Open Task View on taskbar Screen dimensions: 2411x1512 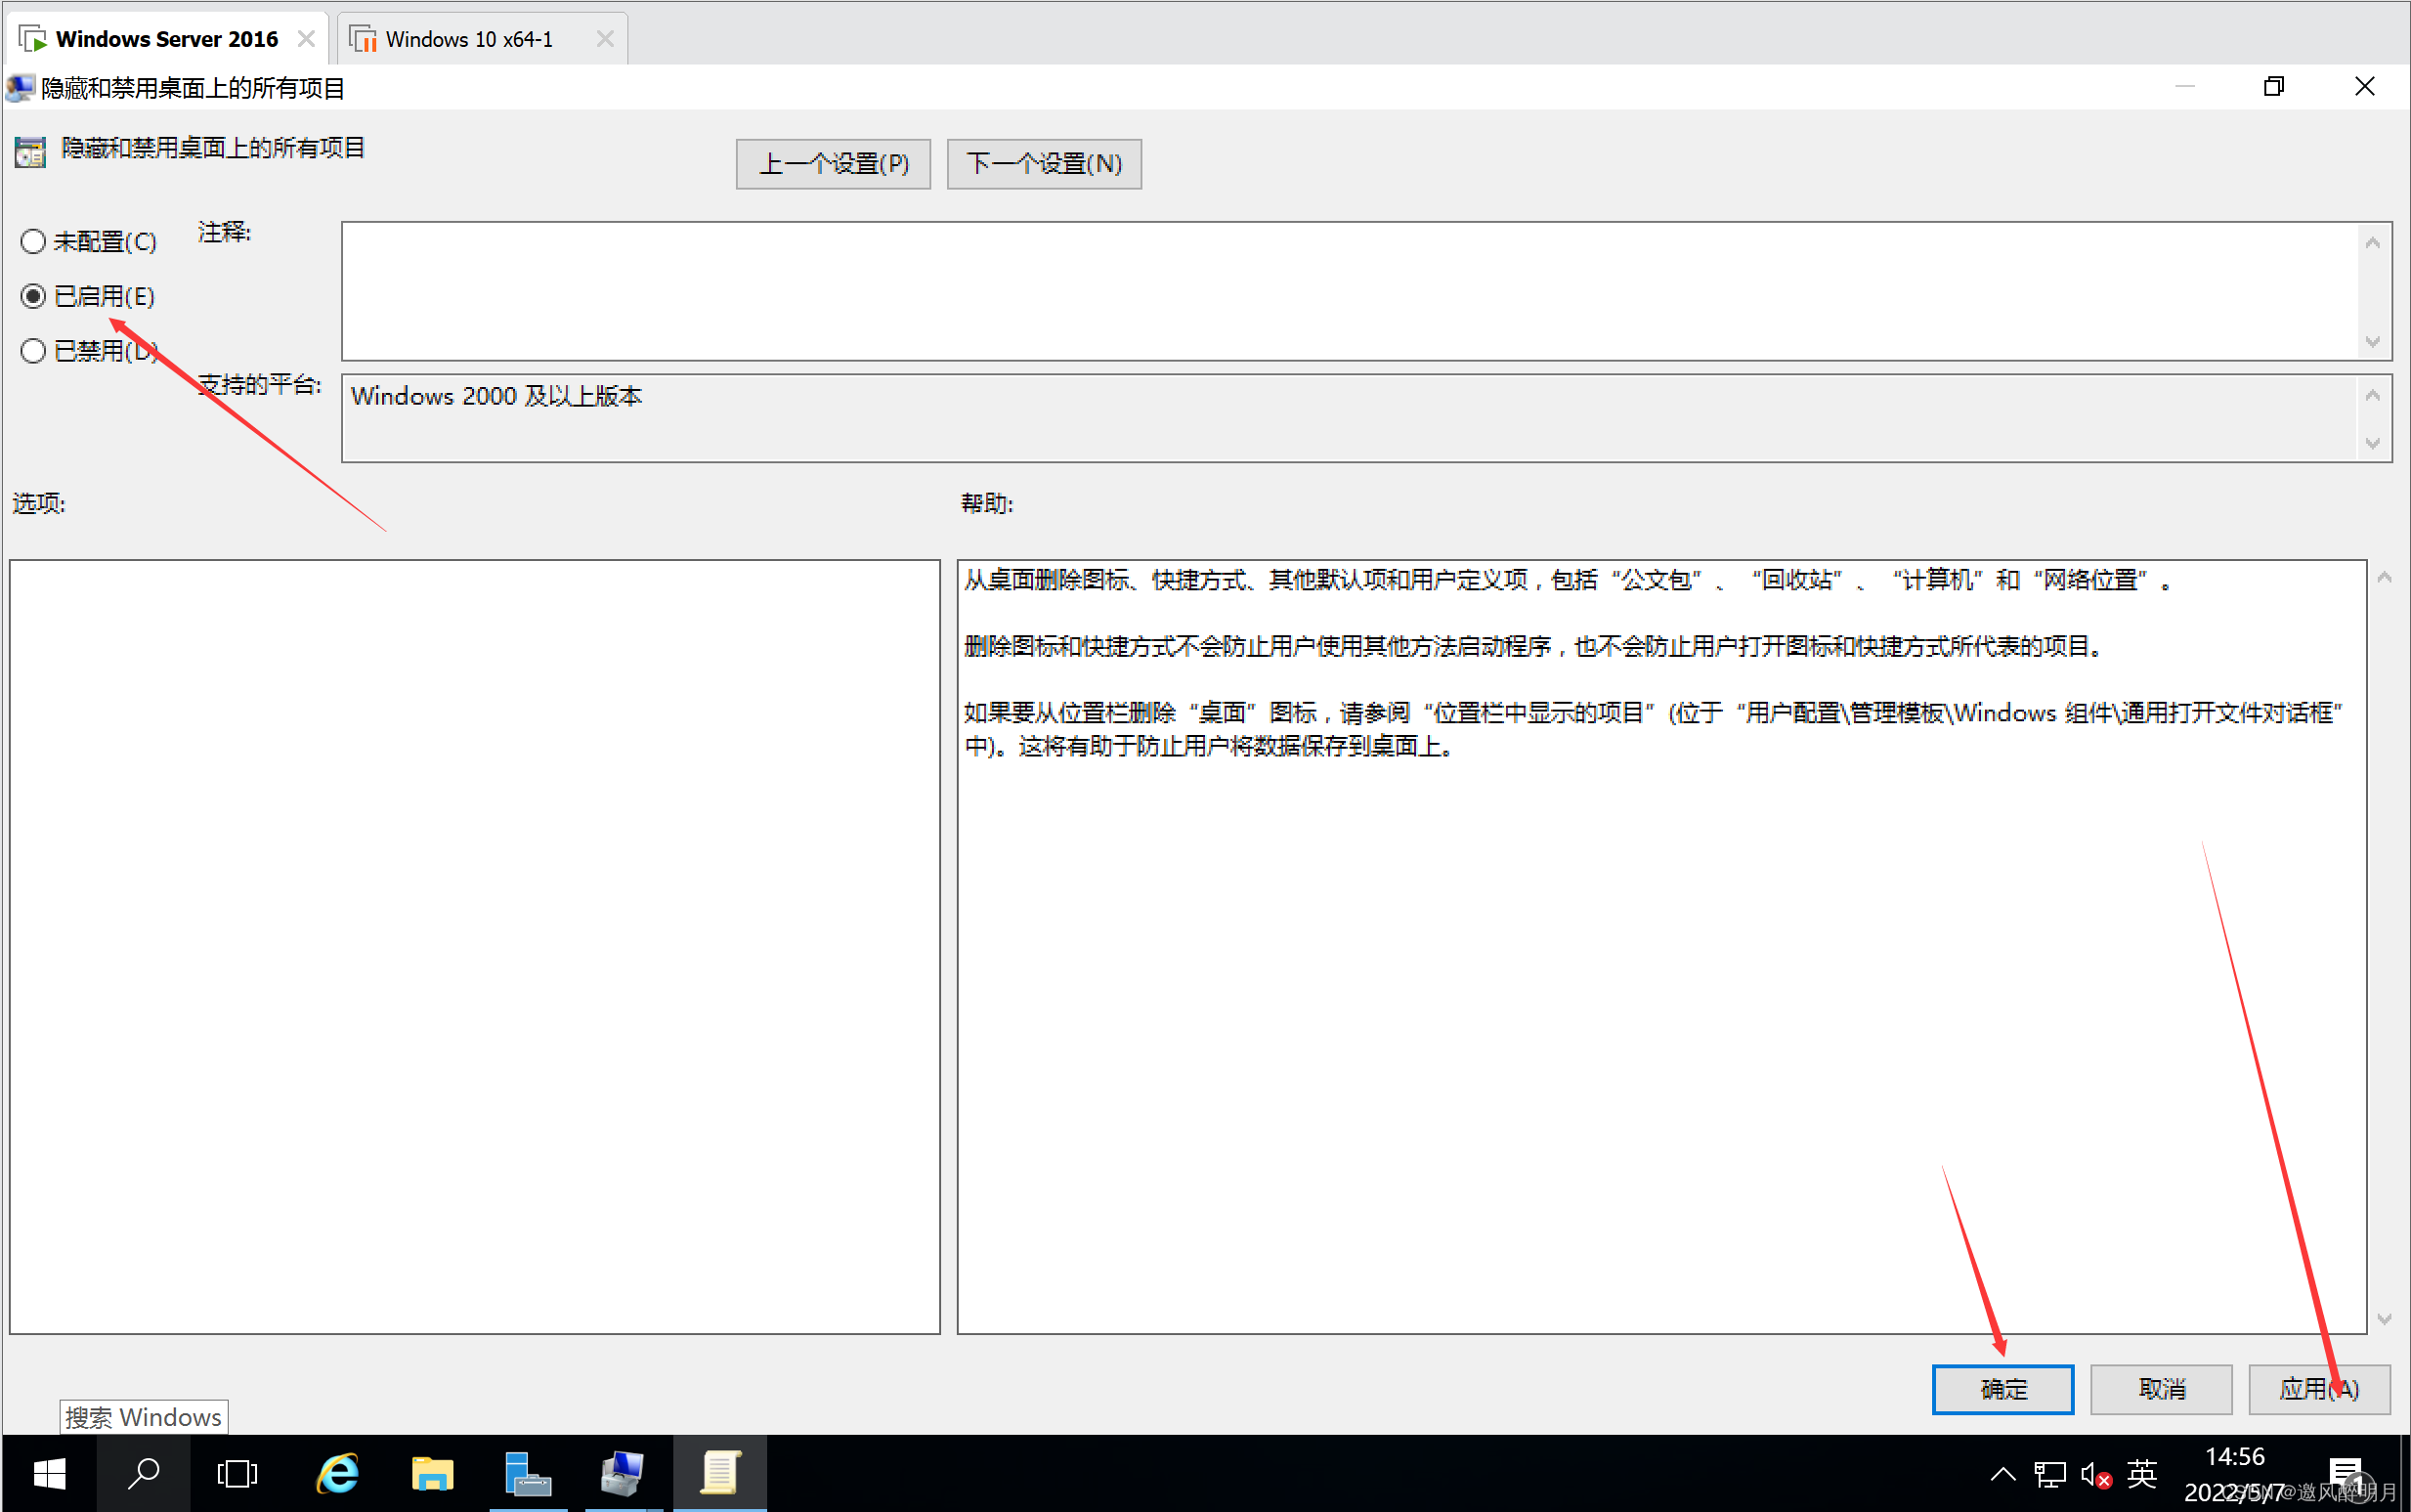(x=237, y=1474)
